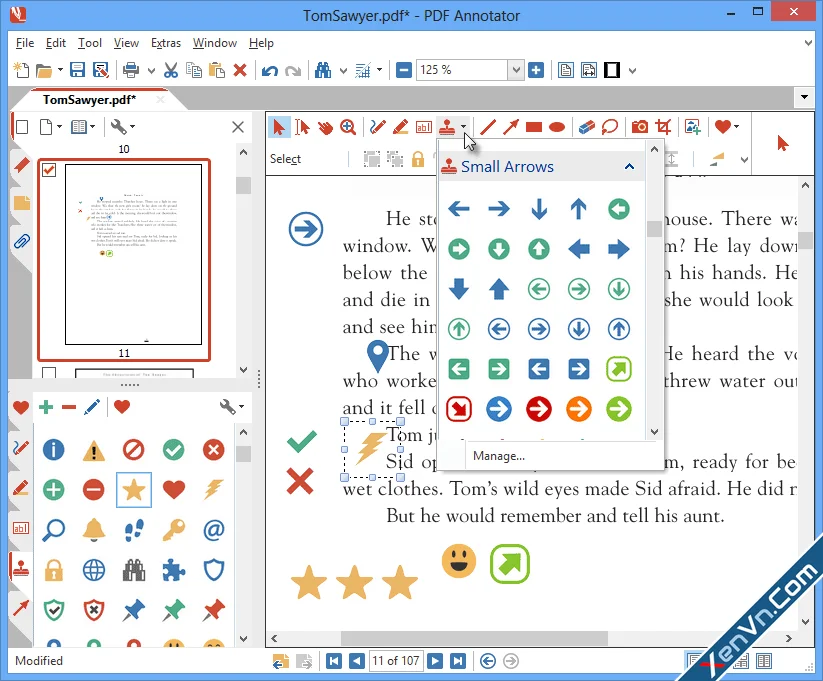This screenshot has width=823, height=681.
Task: Select the Rectangle shape tool
Action: pos(534,127)
